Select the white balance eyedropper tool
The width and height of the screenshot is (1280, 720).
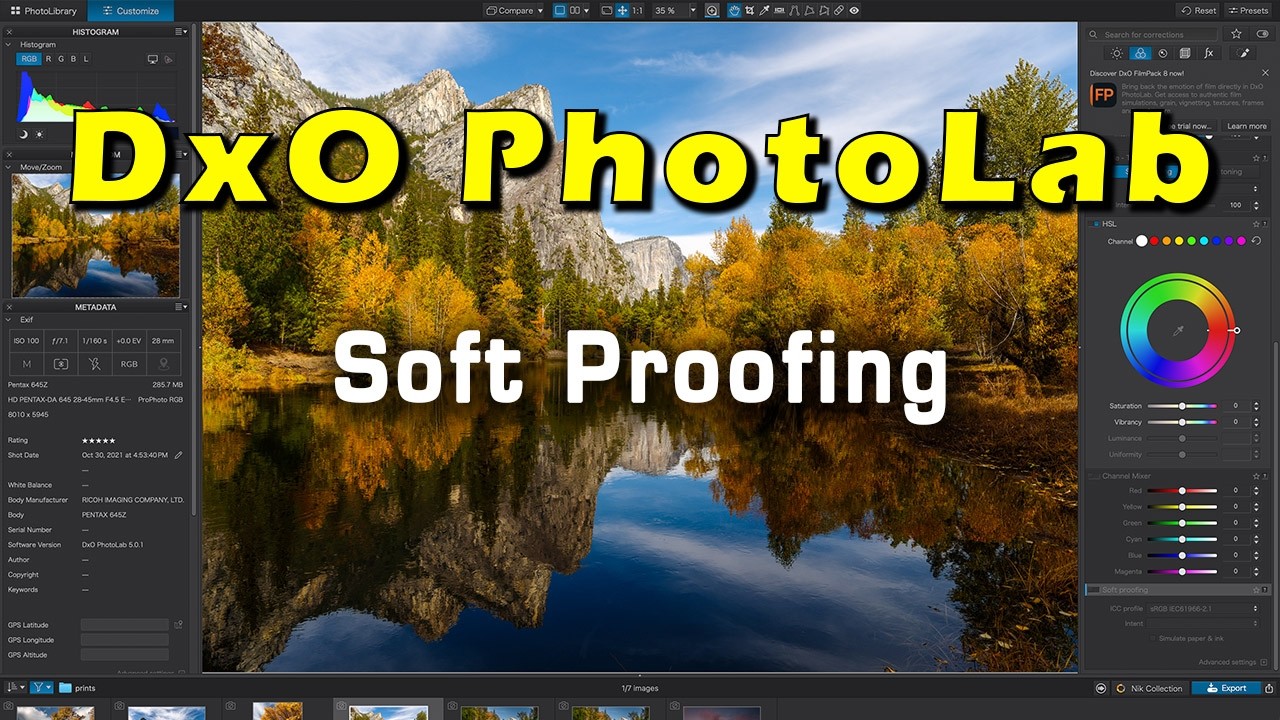tap(765, 10)
